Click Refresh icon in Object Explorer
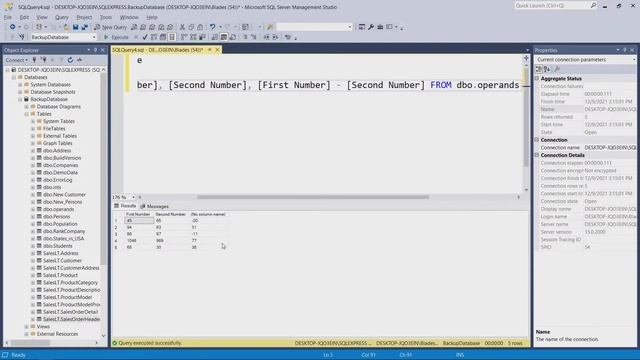This screenshot has height=360, width=640. [70, 60]
